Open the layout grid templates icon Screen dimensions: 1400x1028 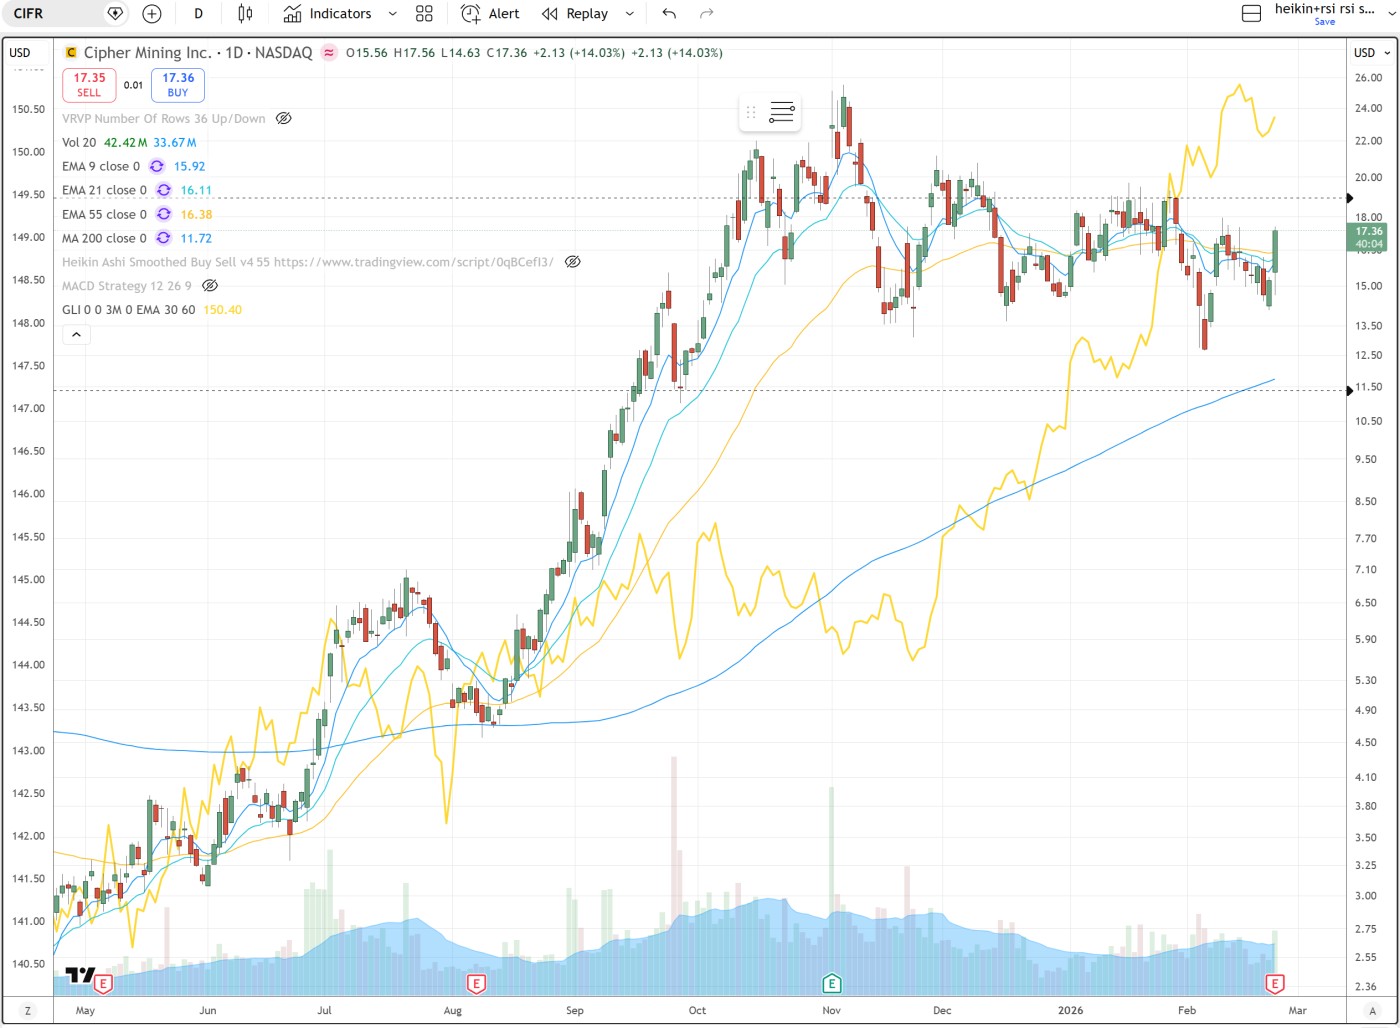[424, 14]
